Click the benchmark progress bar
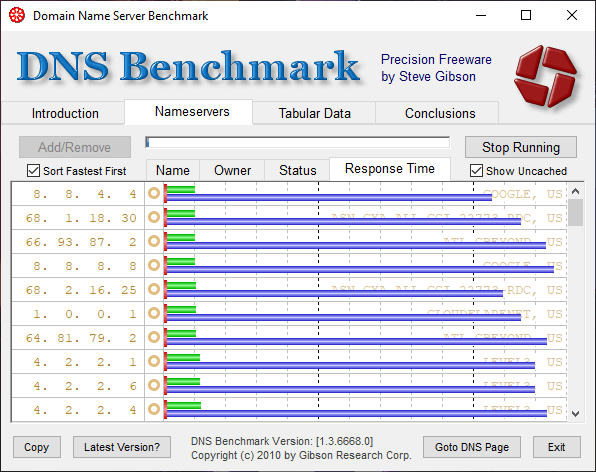 coord(298,143)
